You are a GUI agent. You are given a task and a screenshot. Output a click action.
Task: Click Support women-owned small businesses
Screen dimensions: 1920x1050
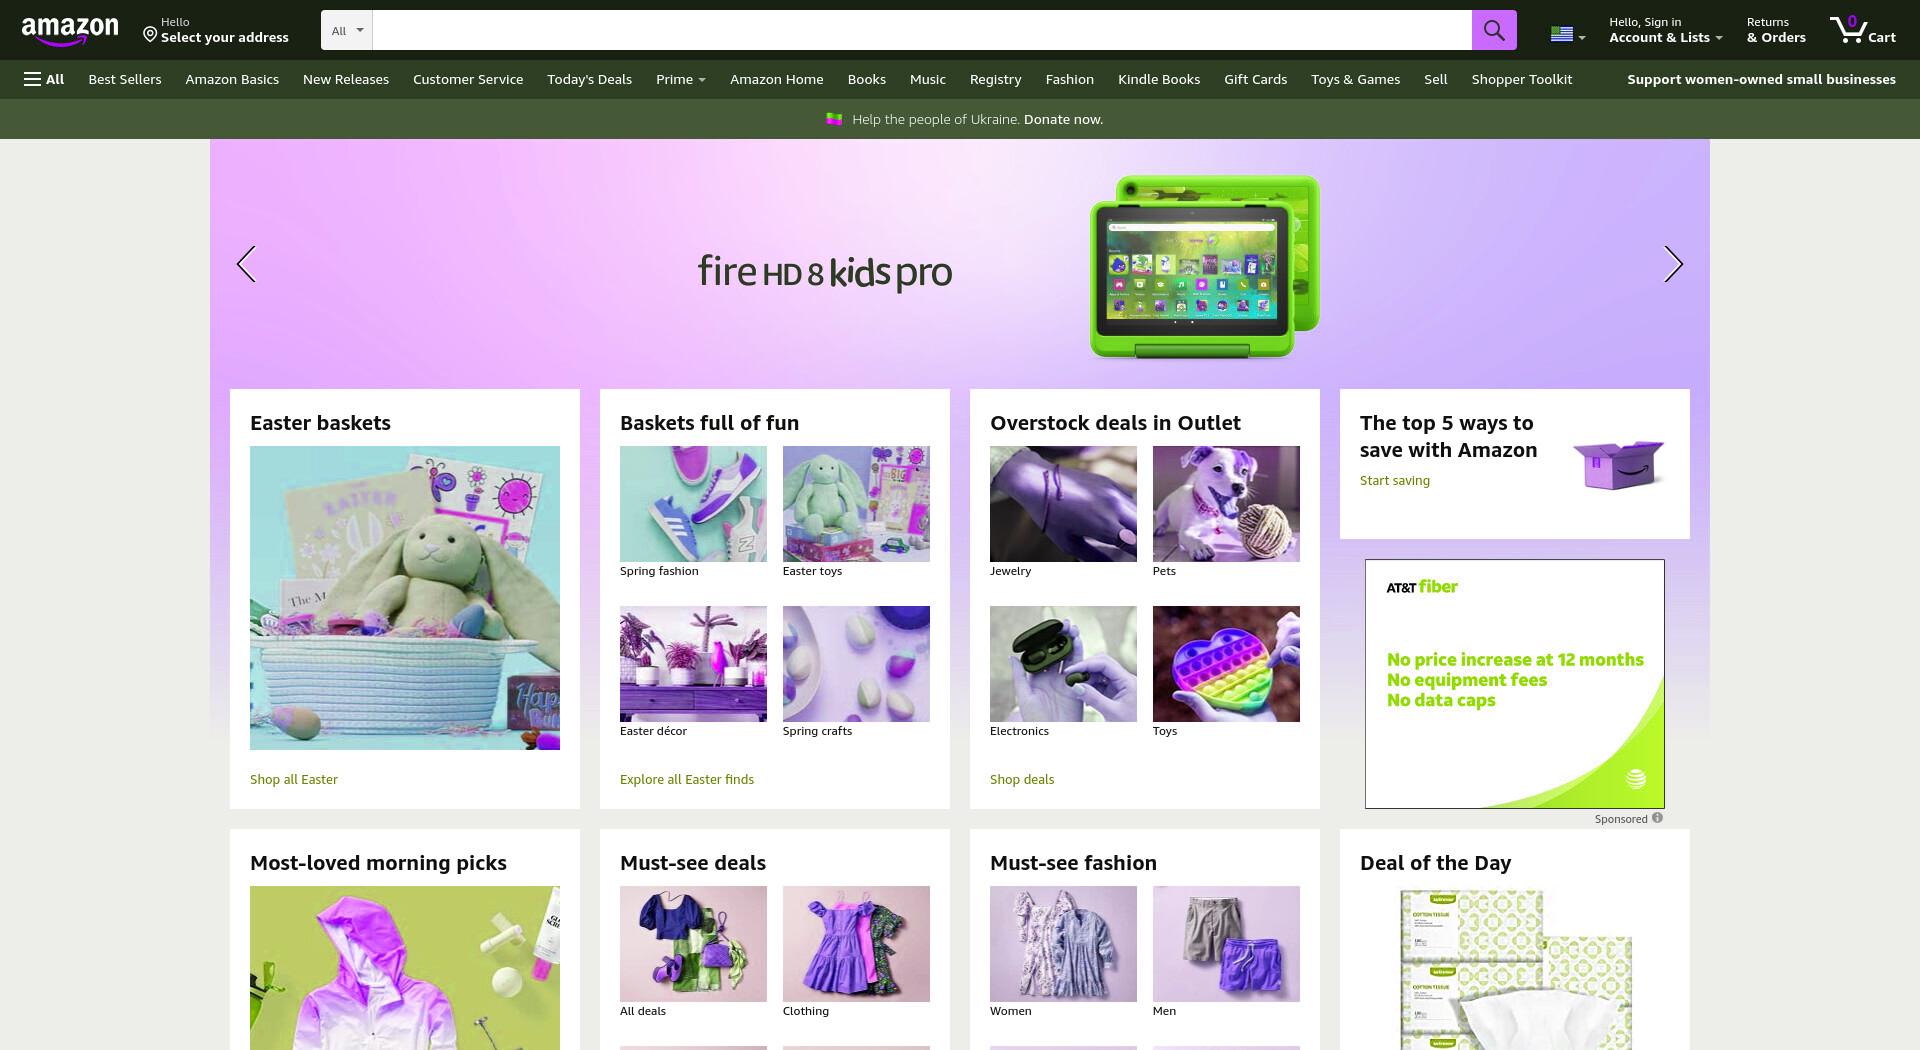[x=1761, y=79]
